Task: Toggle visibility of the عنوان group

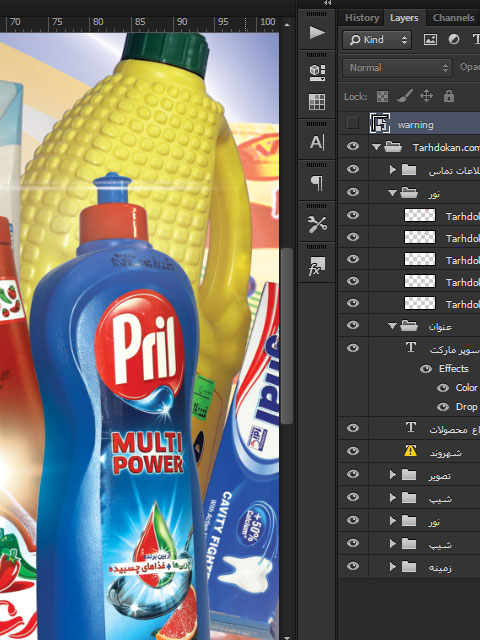Action: pyautogui.click(x=353, y=325)
